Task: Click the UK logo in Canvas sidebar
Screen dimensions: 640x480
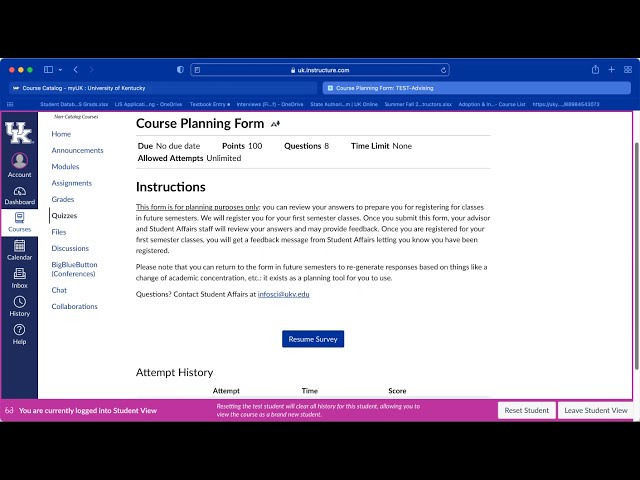Action: click(x=19, y=133)
